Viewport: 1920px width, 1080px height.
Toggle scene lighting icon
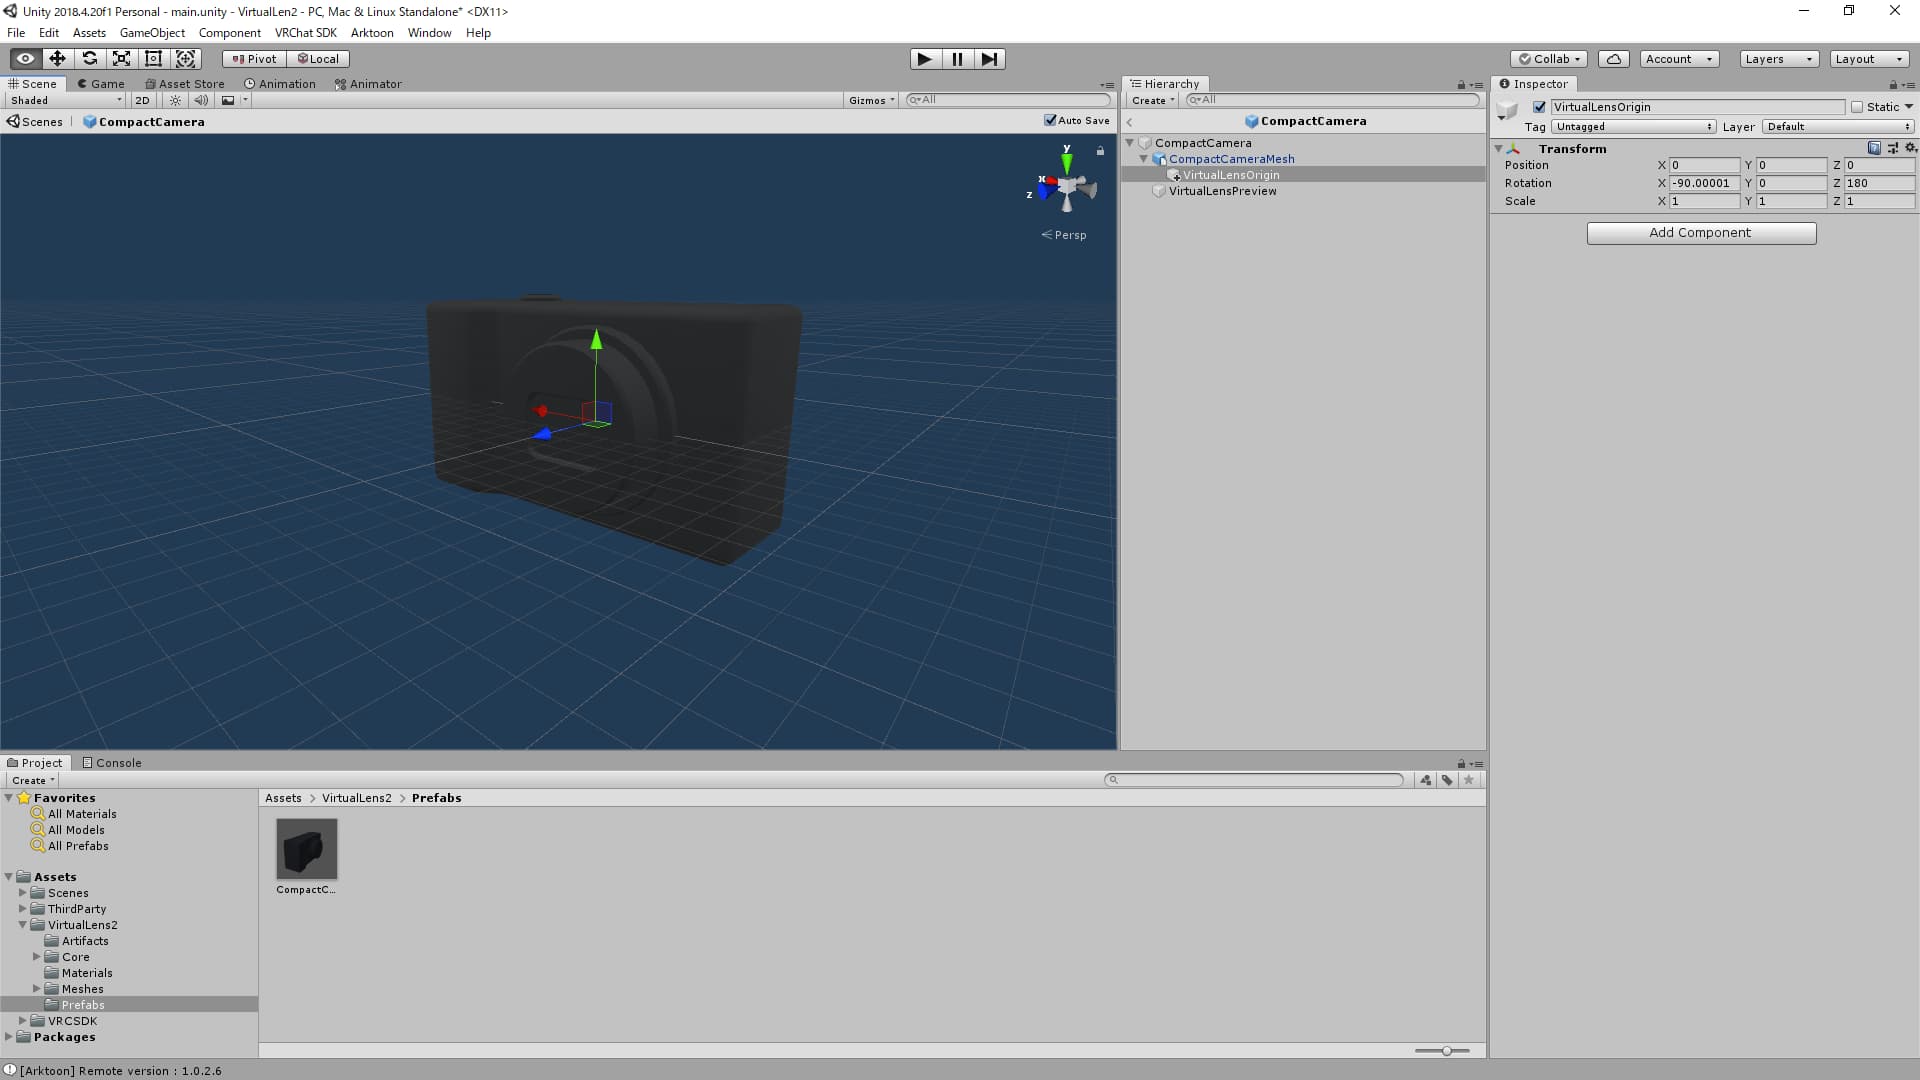pyautogui.click(x=176, y=100)
